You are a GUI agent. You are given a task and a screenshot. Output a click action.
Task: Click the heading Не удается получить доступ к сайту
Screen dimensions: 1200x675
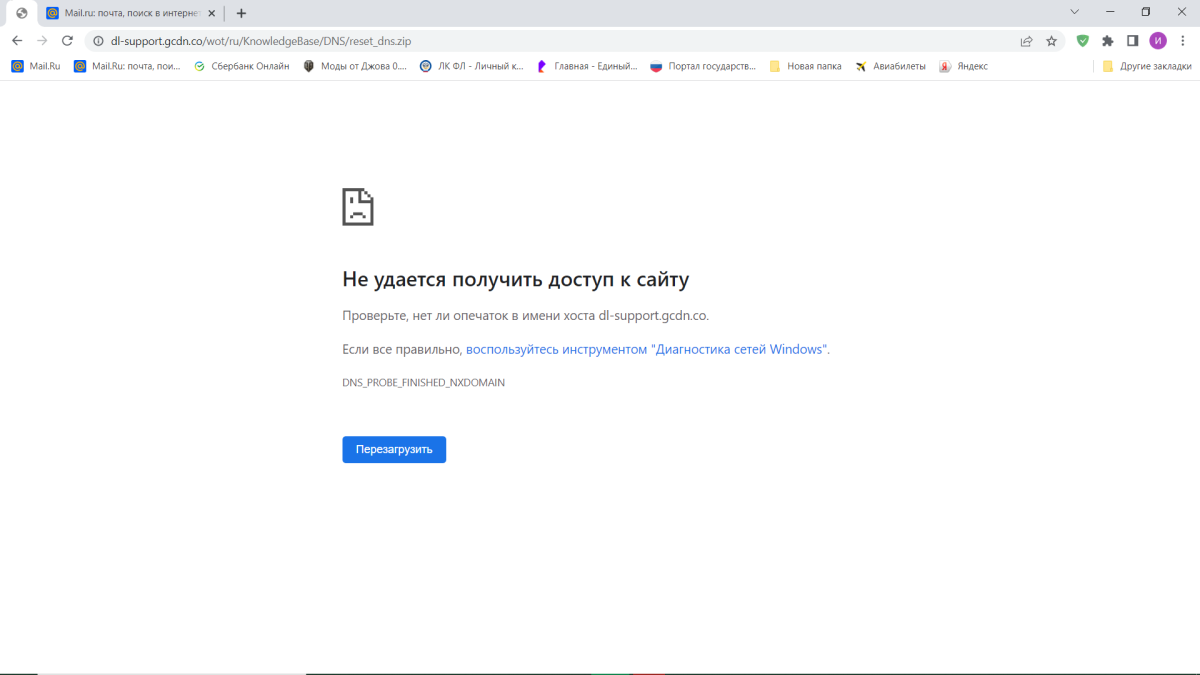(516, 279)
